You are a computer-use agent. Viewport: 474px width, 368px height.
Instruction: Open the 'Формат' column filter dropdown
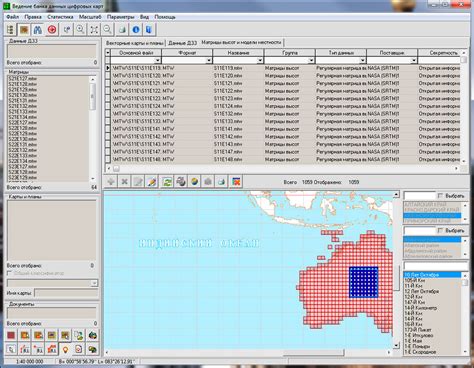(209, 60)
